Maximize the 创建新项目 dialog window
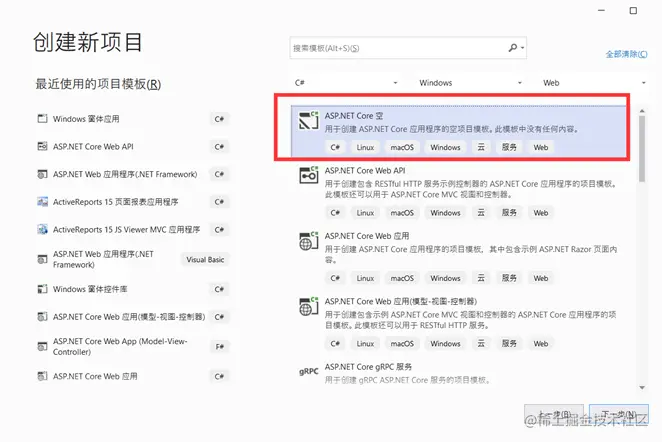 coord(633,11)
